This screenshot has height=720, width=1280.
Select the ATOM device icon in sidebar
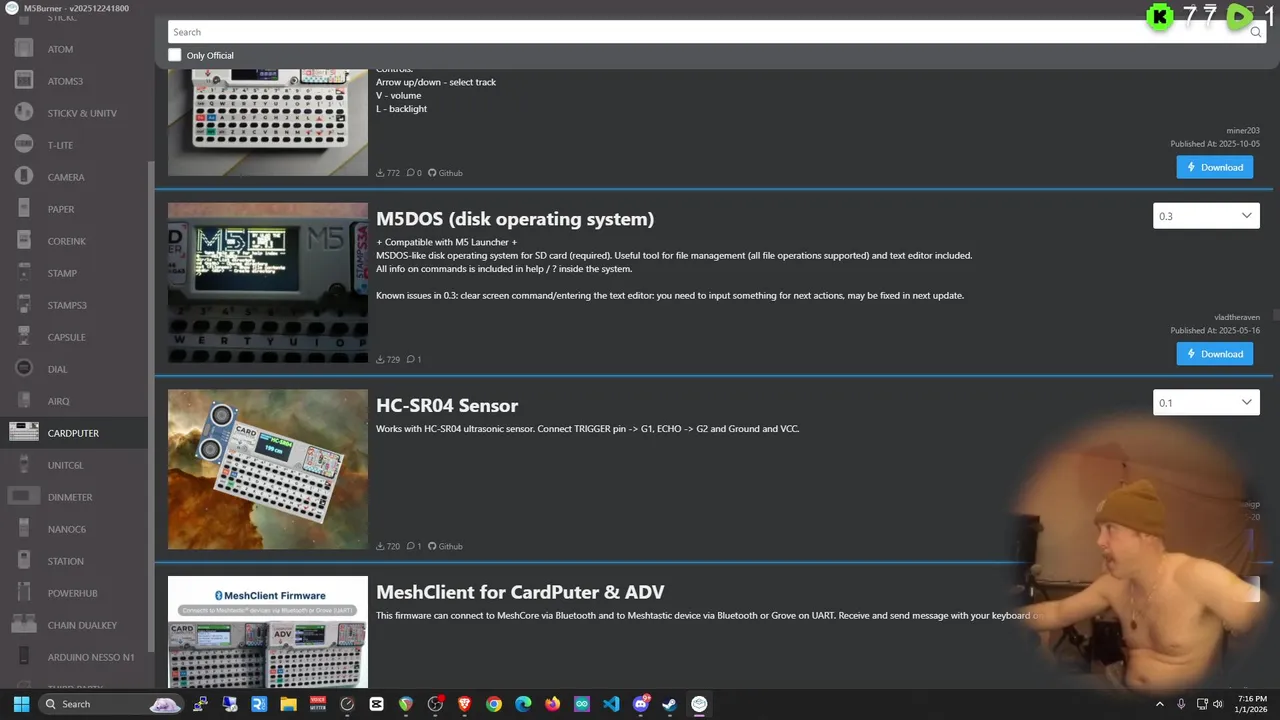(x=24, y=48)
